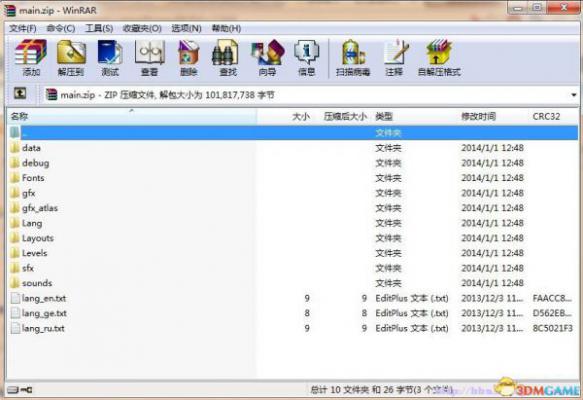The height and width of the screenshot is (400, 583).
Task: Click the 自解压格式 (SFX) toolbar icon
Action: tap(439, 53)
